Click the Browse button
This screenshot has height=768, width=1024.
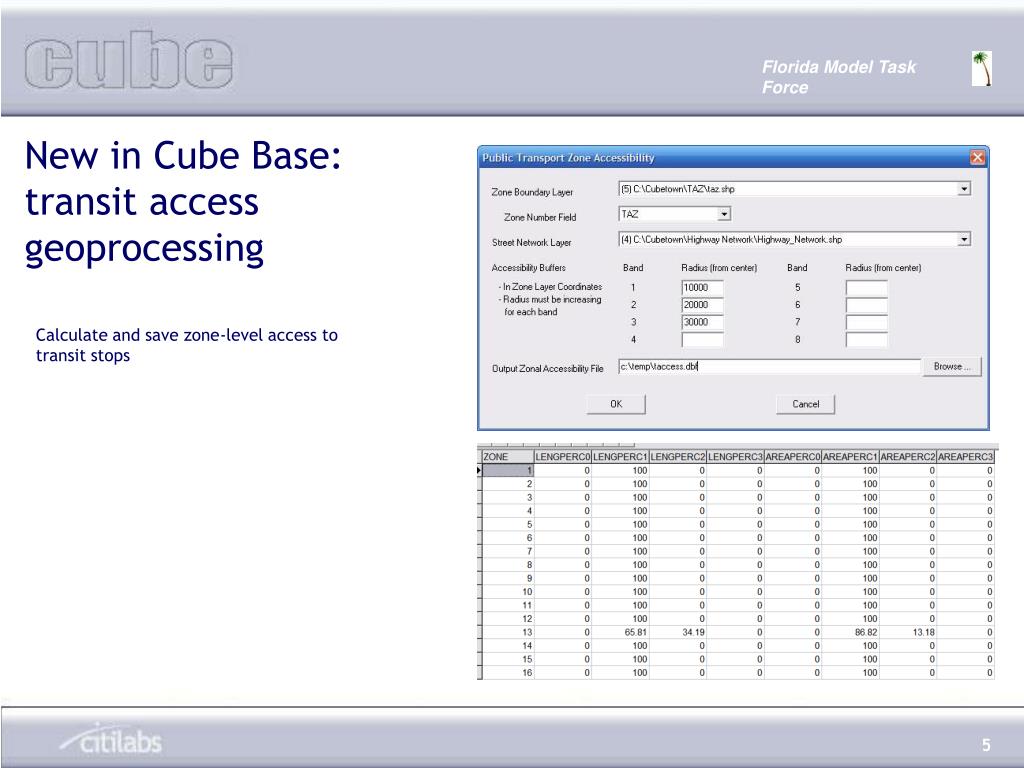[952, 367]
